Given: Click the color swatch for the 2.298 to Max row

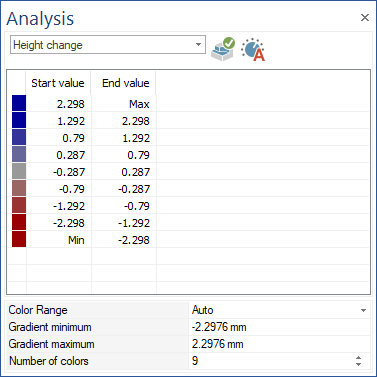Looking at the screenshot, I should (x=19, y=103).
